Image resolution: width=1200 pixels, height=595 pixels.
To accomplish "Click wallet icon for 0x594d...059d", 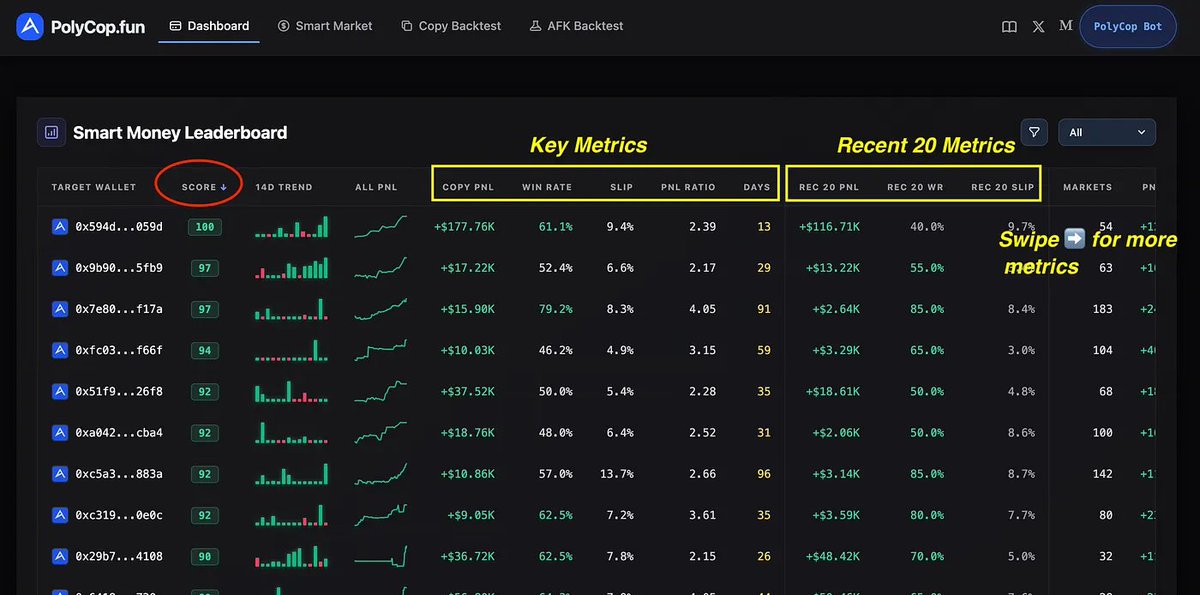I will (x=59, y=227).
